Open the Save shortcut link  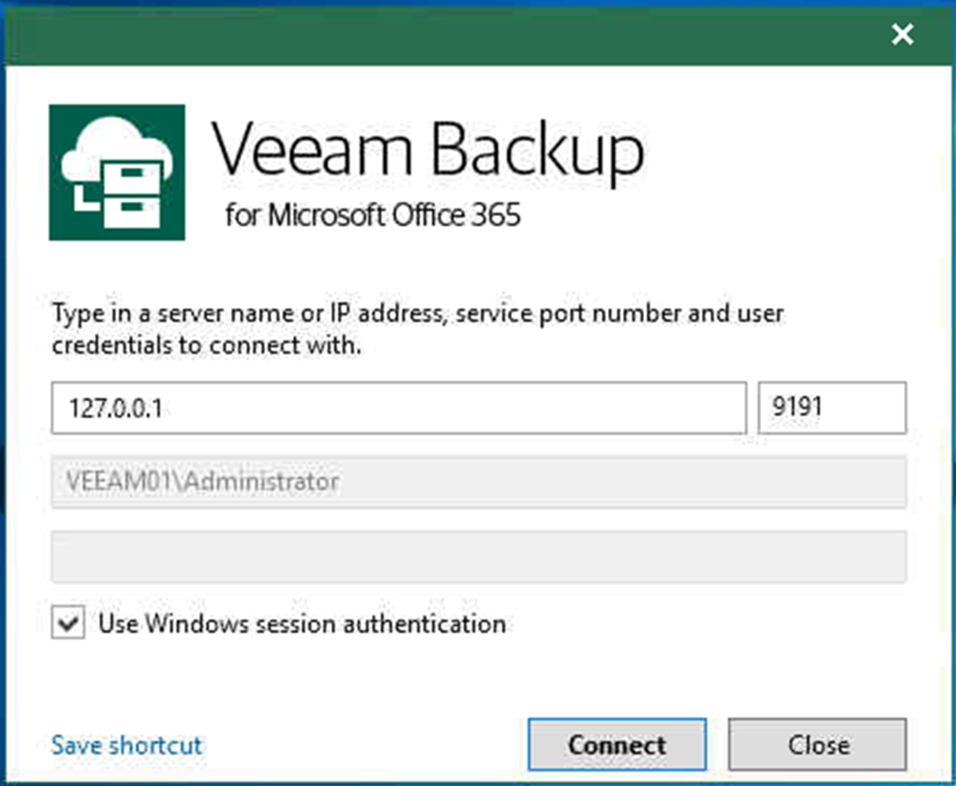tap(126, 745)
